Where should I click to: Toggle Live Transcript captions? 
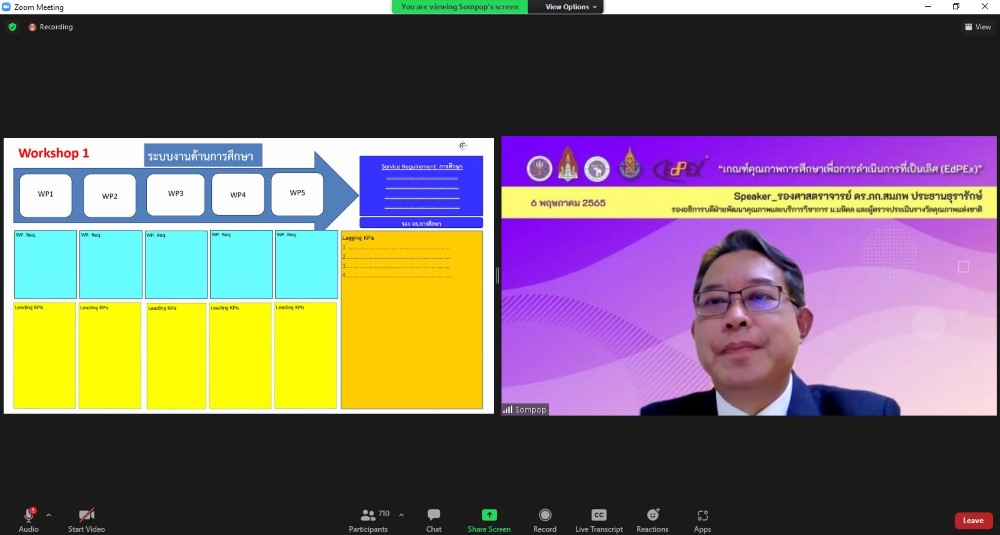click(x=598, y=519)
